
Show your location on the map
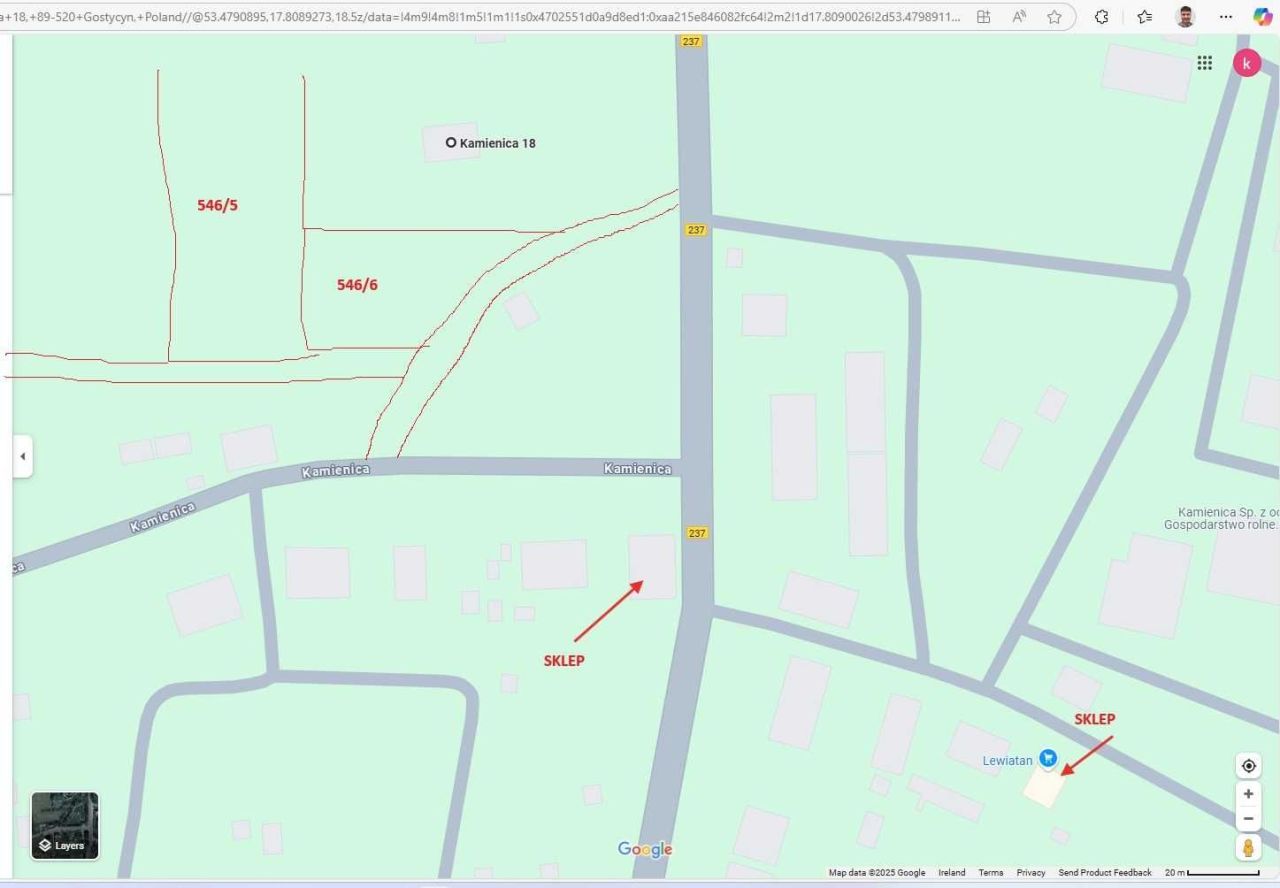(1248, 767)
